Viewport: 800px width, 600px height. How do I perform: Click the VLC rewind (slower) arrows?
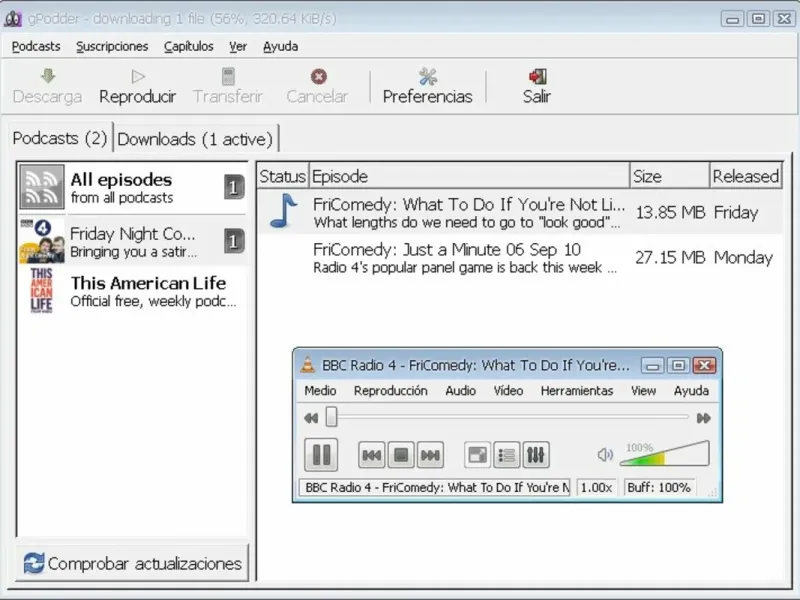pos(311,418)
